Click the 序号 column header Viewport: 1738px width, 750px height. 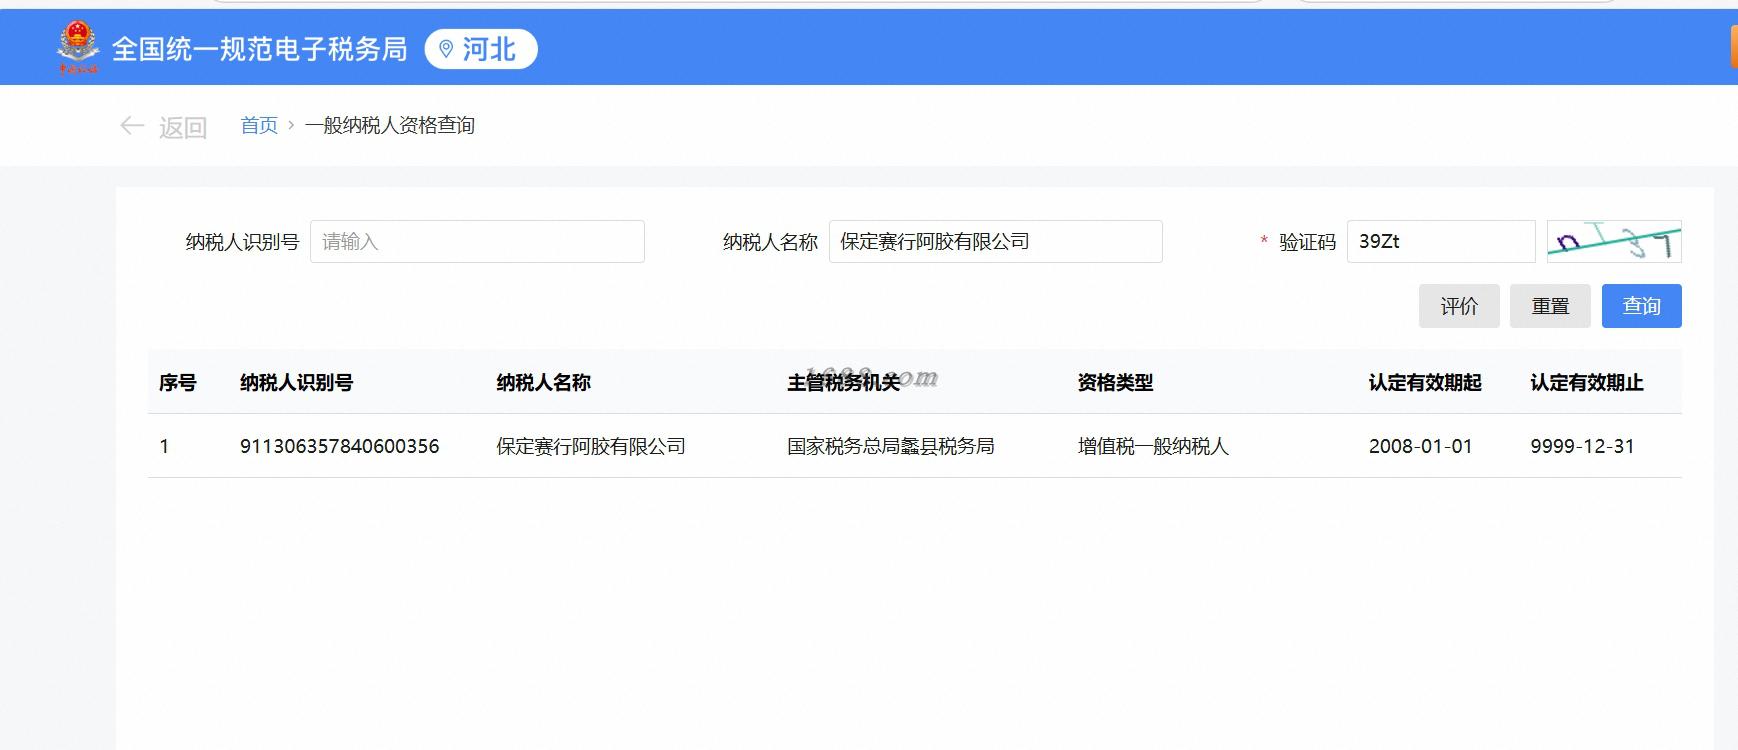point(178,383)
